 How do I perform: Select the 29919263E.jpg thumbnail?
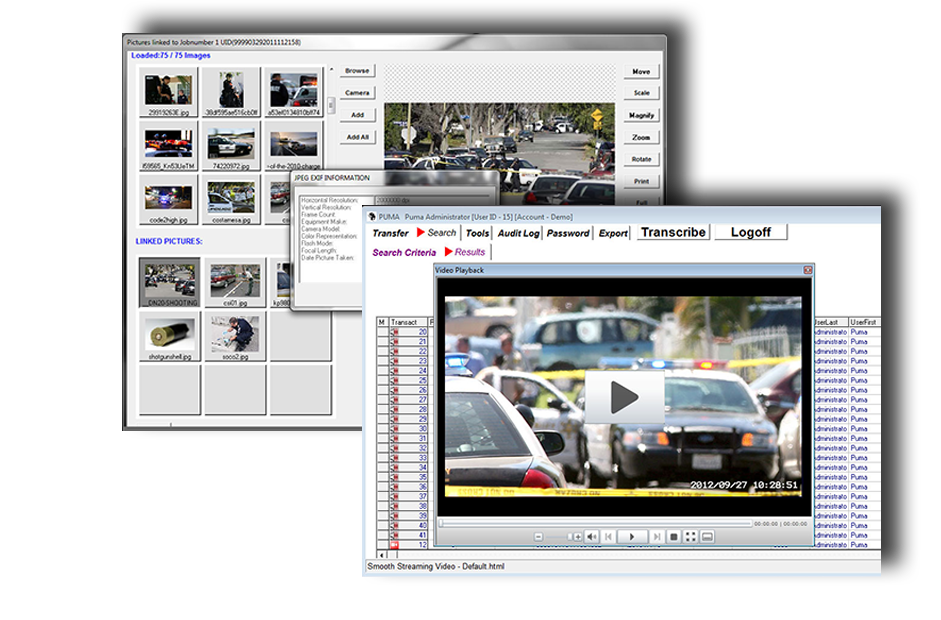(x=168, y=92)
